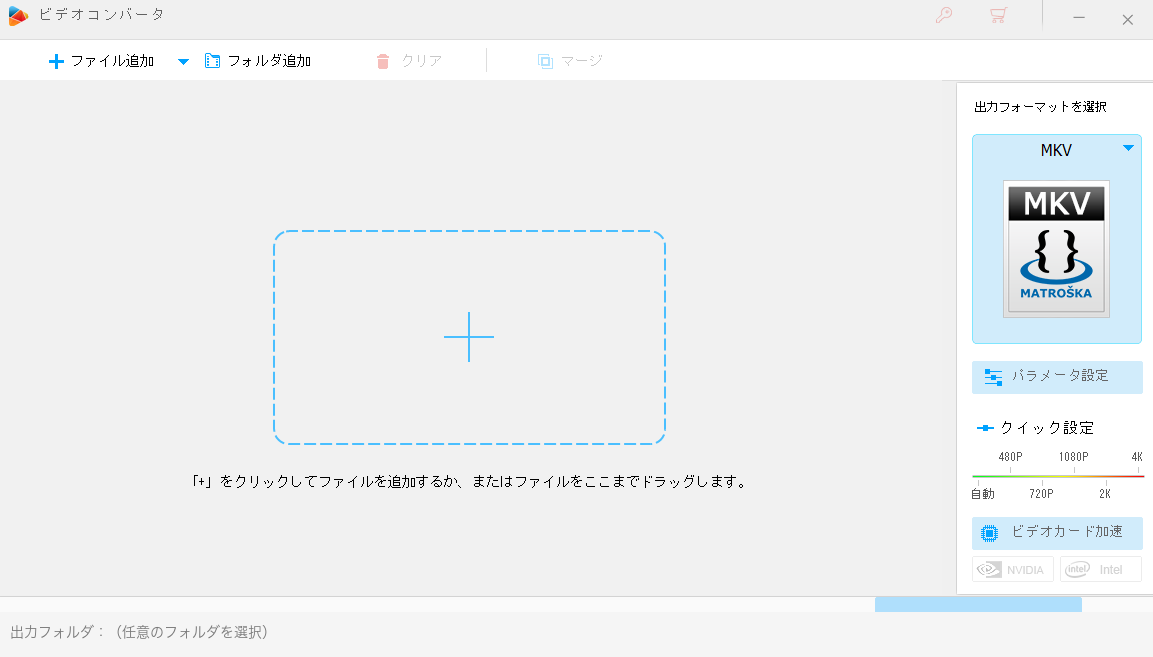The height and width of the screenshot is (657, 1153).
Task: Click the フォルダ追加 folder icon
Action: pos(213,61)
